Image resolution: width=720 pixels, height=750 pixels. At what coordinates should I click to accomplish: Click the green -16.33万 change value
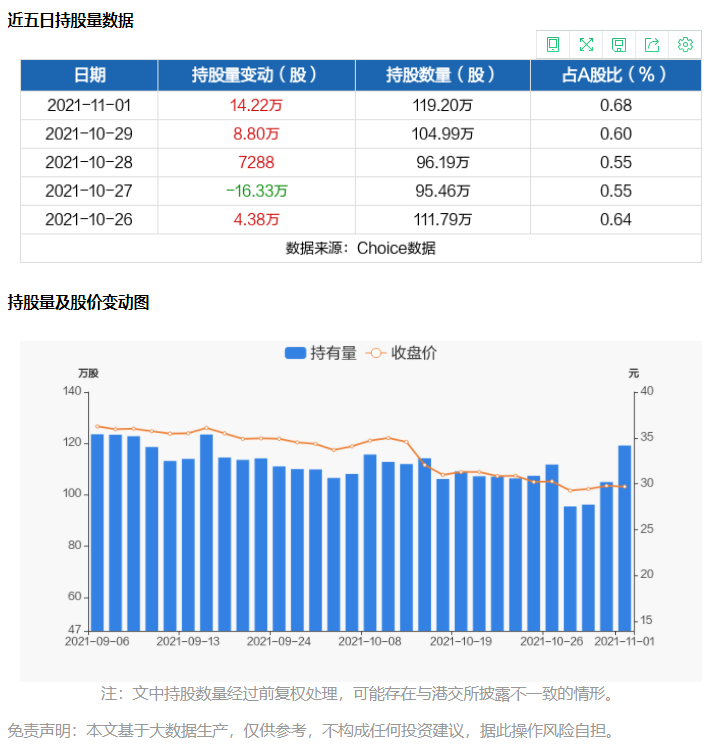tap(256, 191)
